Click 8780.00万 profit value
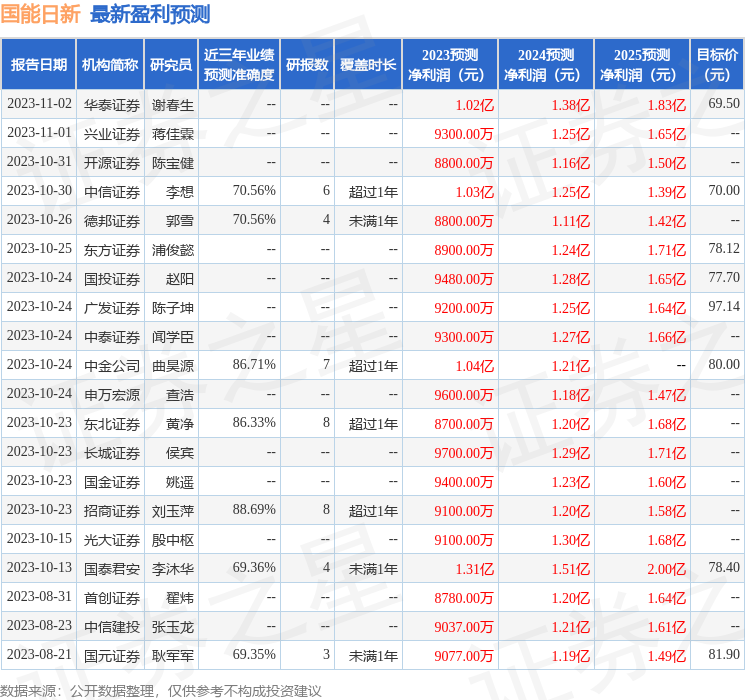The image size is (745, 700). [x=464, y=598]
